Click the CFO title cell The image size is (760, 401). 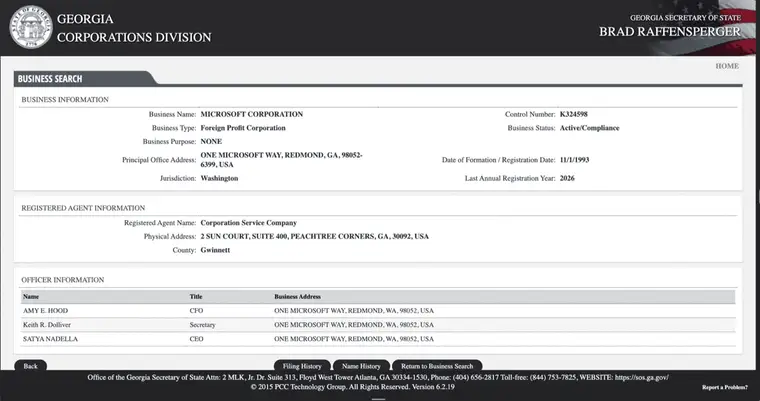coord(196,311)
